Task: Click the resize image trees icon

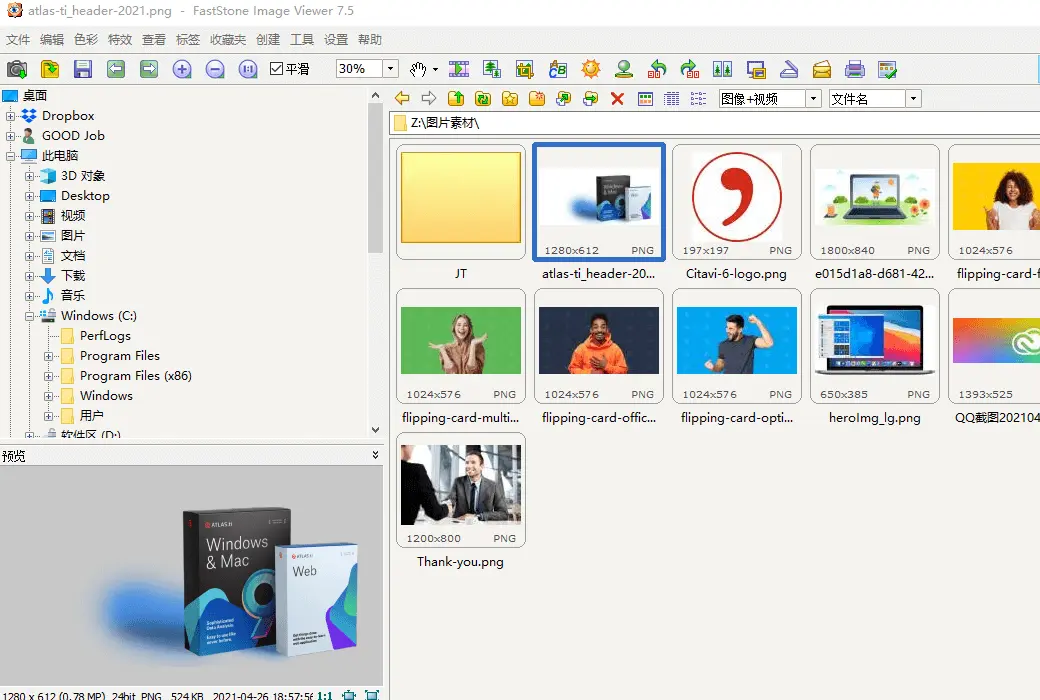Action: [x=491, y=69]
